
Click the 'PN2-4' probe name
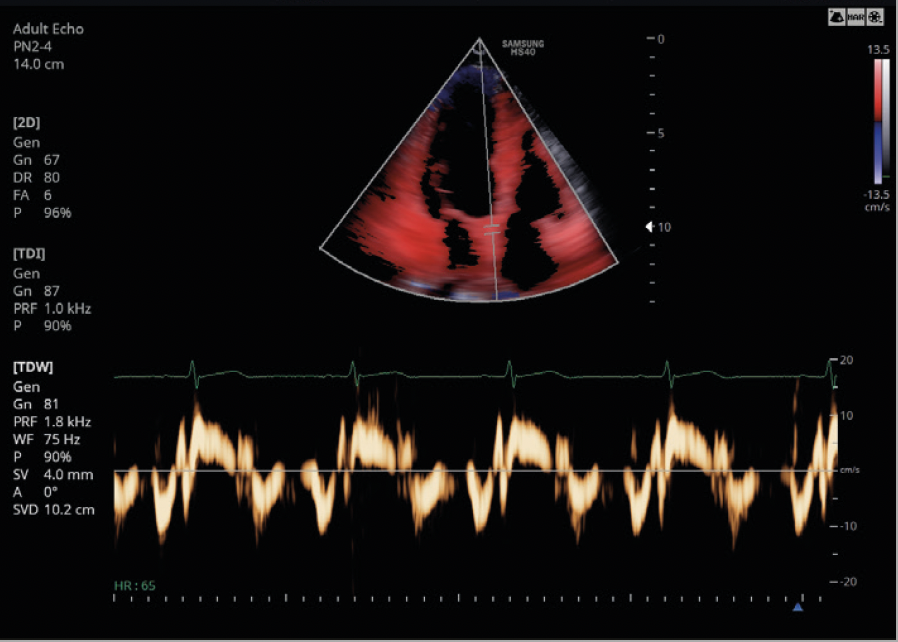(32, 47)
